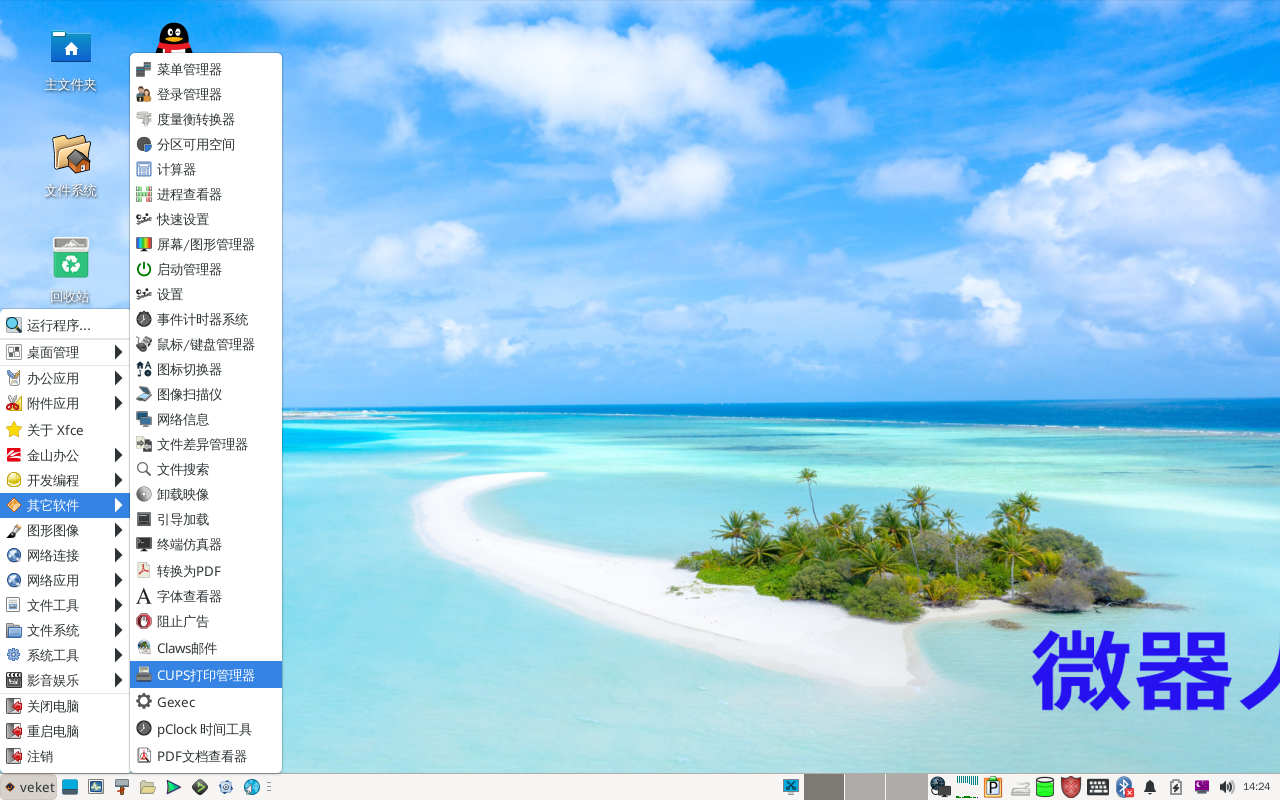Select 转换为PDF entry
The image size is (1280, 800).
coord(206,570)
